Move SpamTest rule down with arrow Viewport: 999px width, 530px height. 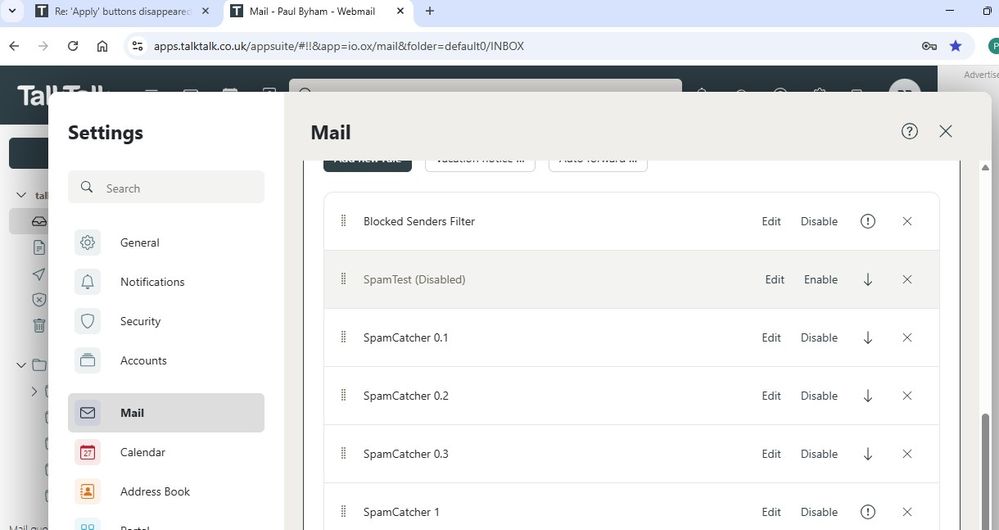[867, 280]
